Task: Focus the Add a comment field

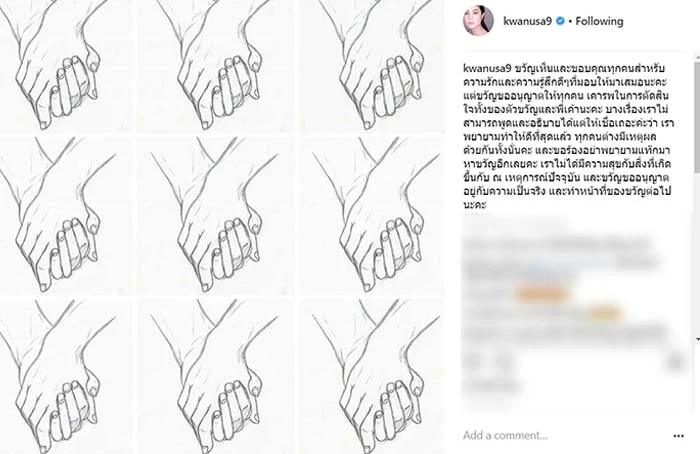Action: coord(505,435)
